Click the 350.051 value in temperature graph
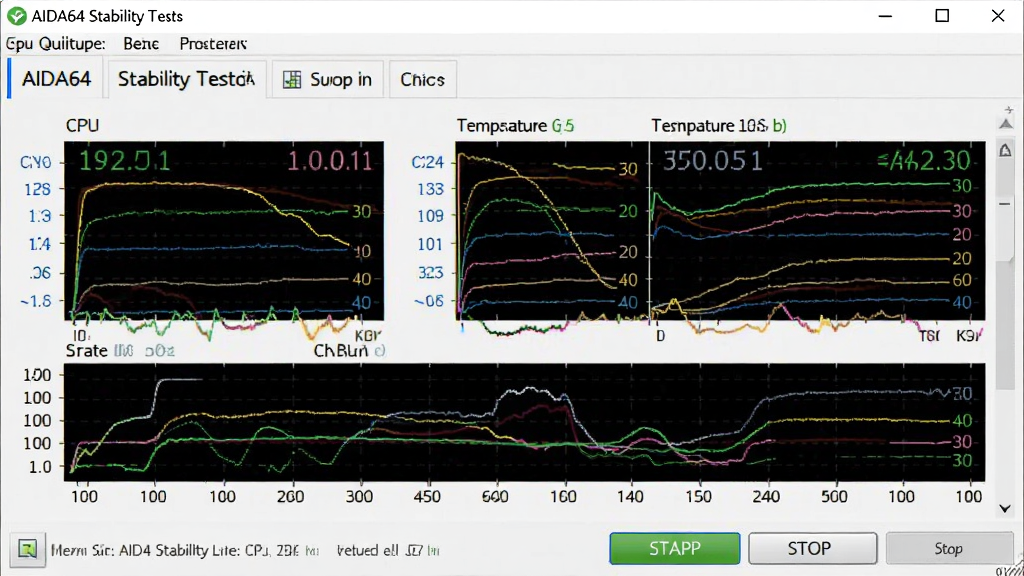 (x=712, y=161)
